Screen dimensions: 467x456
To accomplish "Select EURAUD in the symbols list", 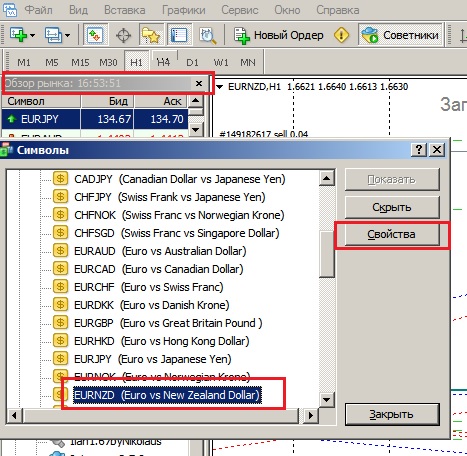I will point(160,251).
